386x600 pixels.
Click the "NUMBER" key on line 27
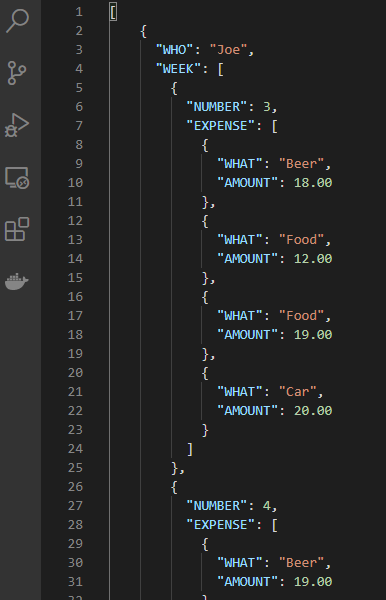[217, 506]
